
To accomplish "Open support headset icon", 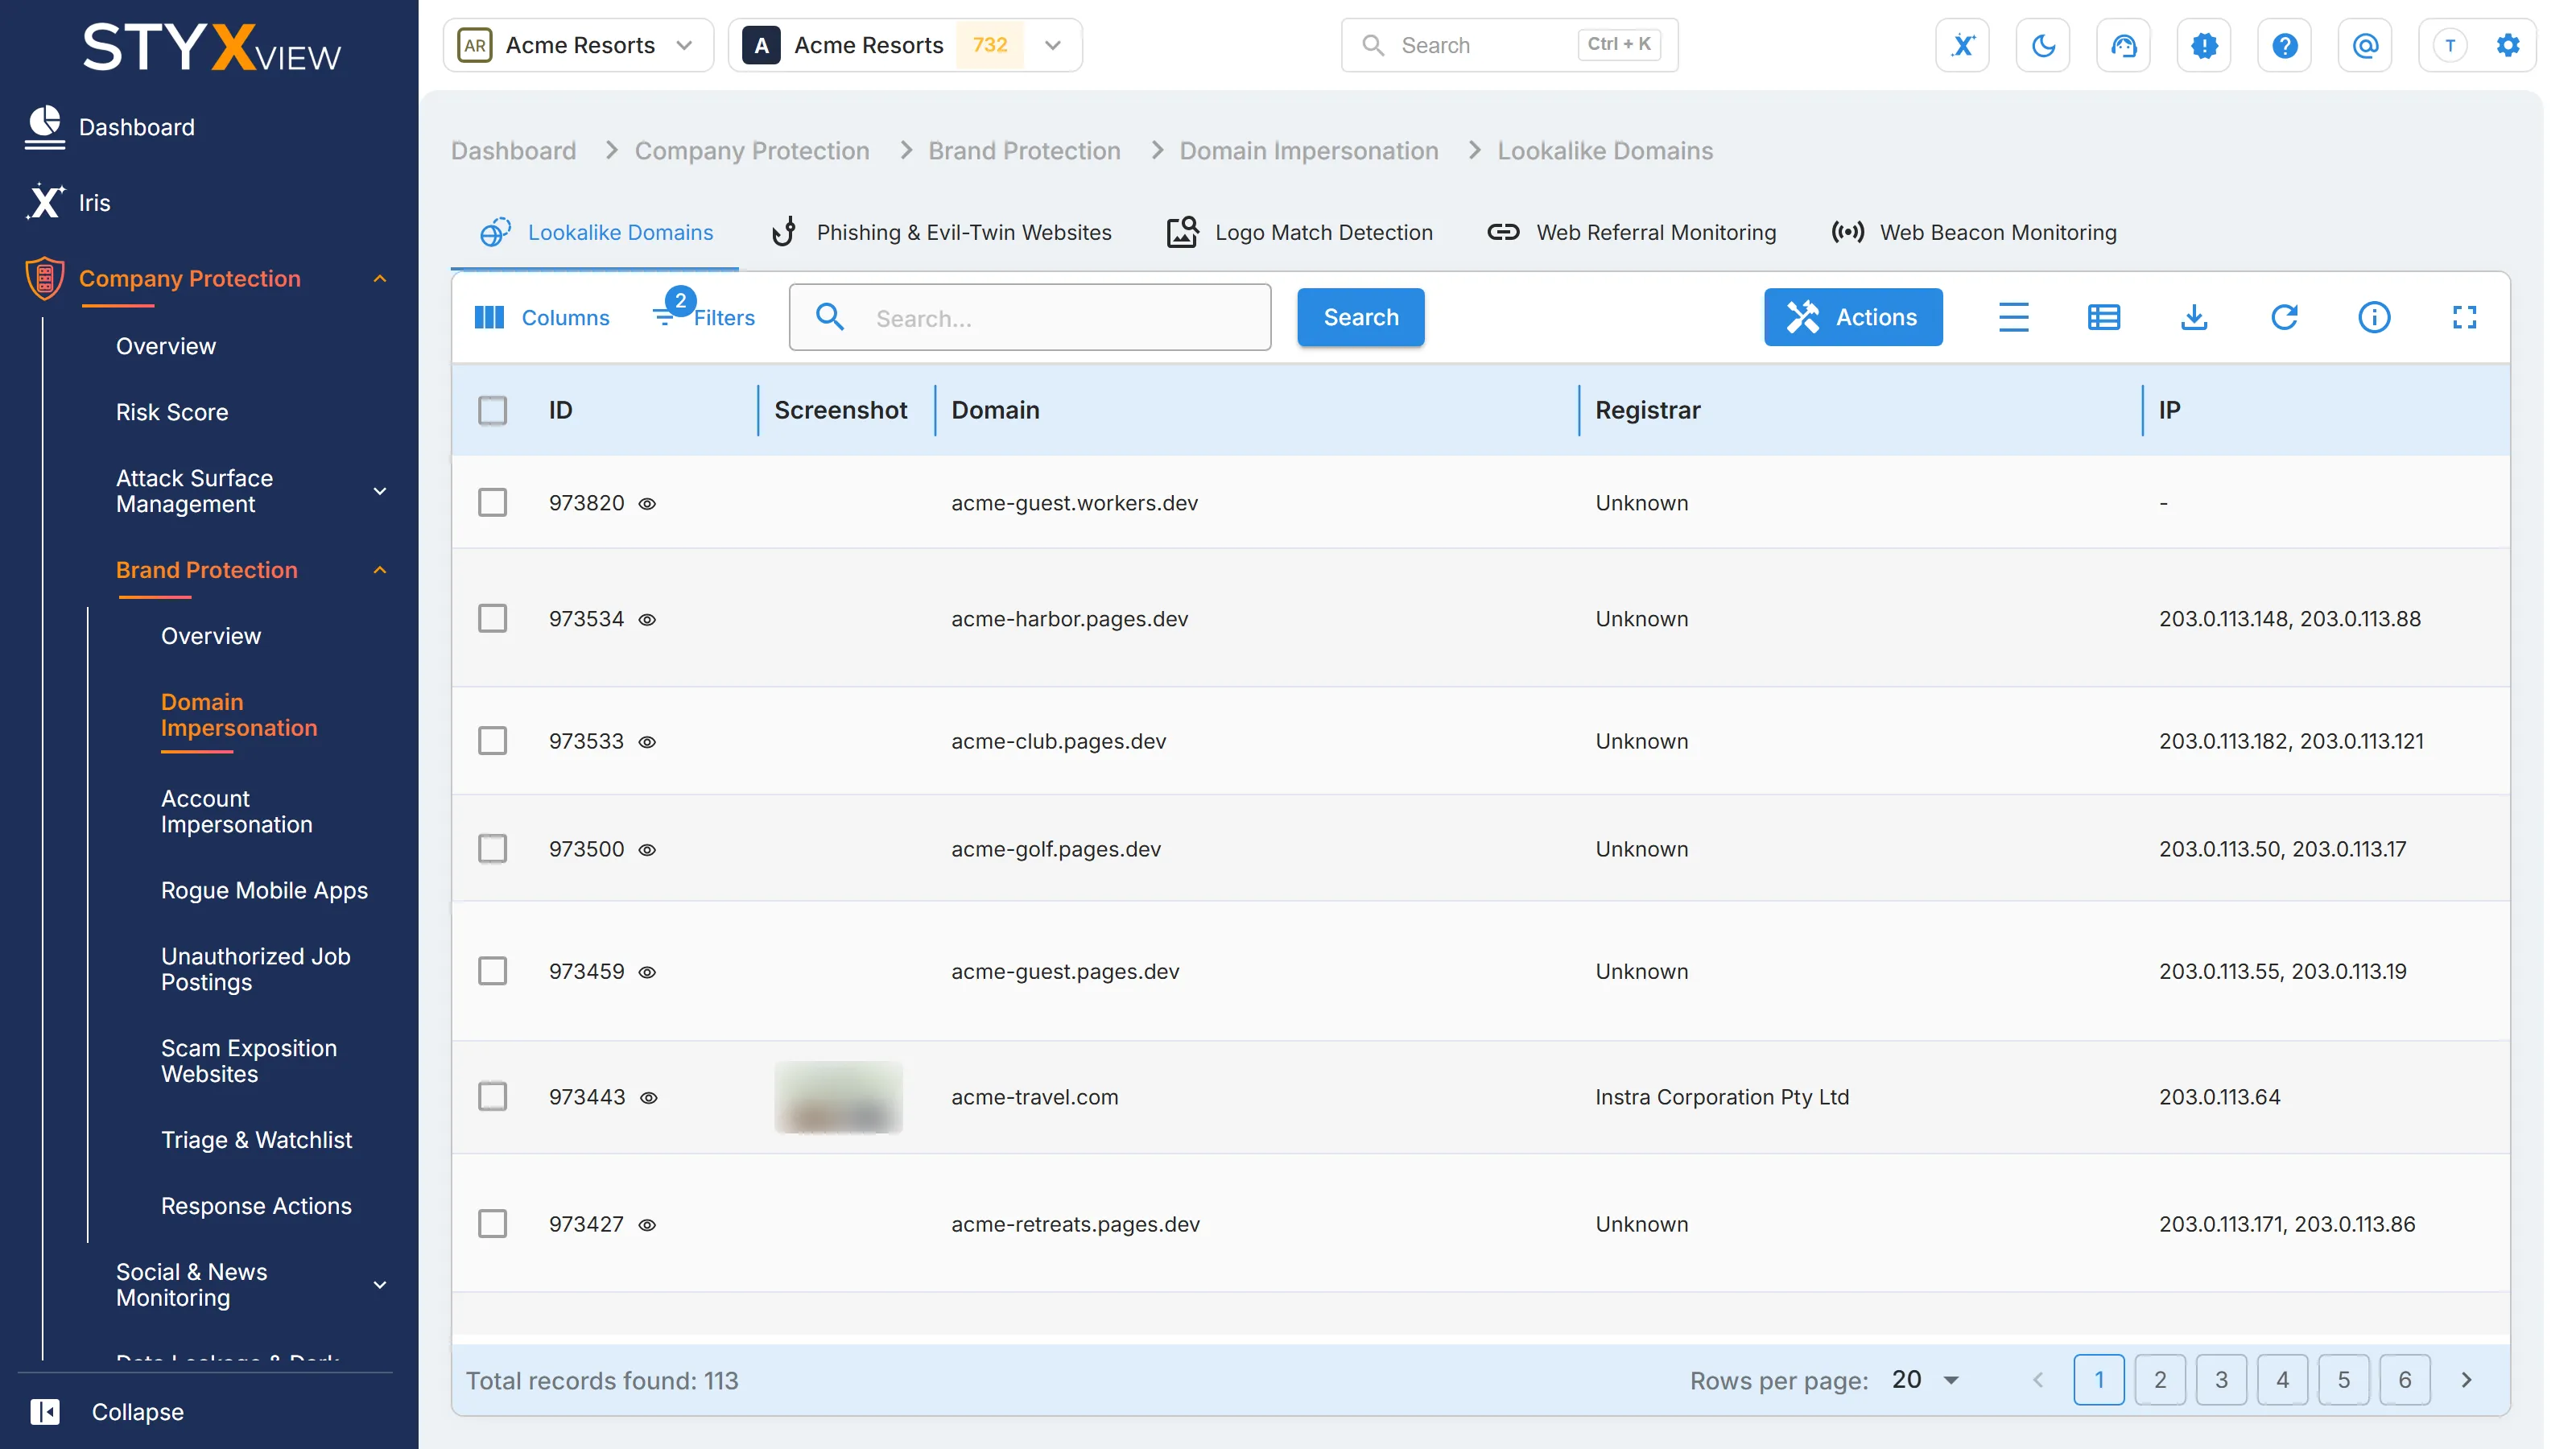I will [2123, 45].
